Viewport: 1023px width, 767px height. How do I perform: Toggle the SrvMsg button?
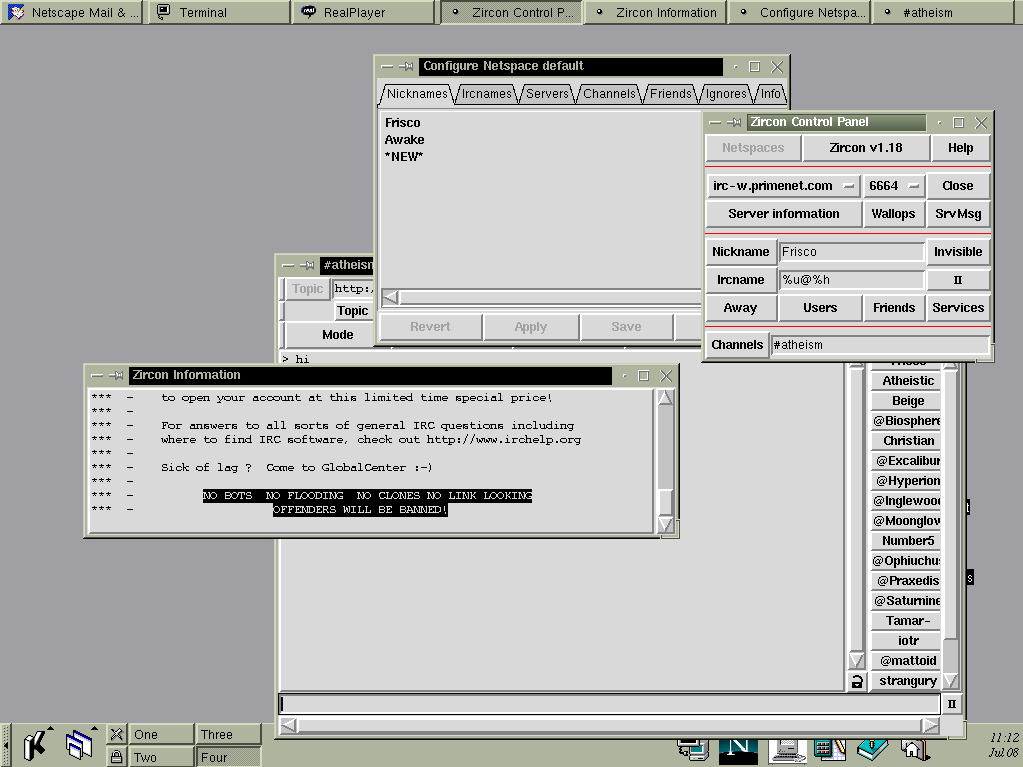958,214
